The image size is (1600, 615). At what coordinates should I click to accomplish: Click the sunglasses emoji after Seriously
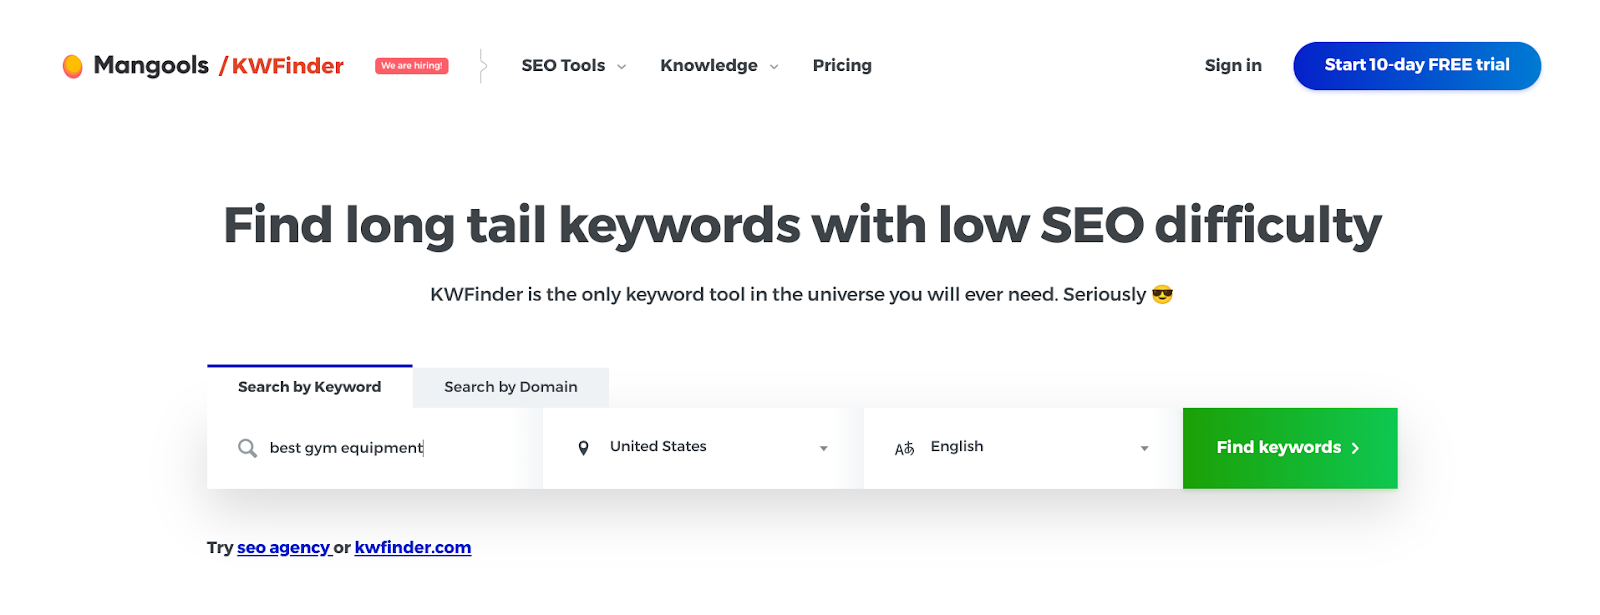click(x=1162, y=294)
